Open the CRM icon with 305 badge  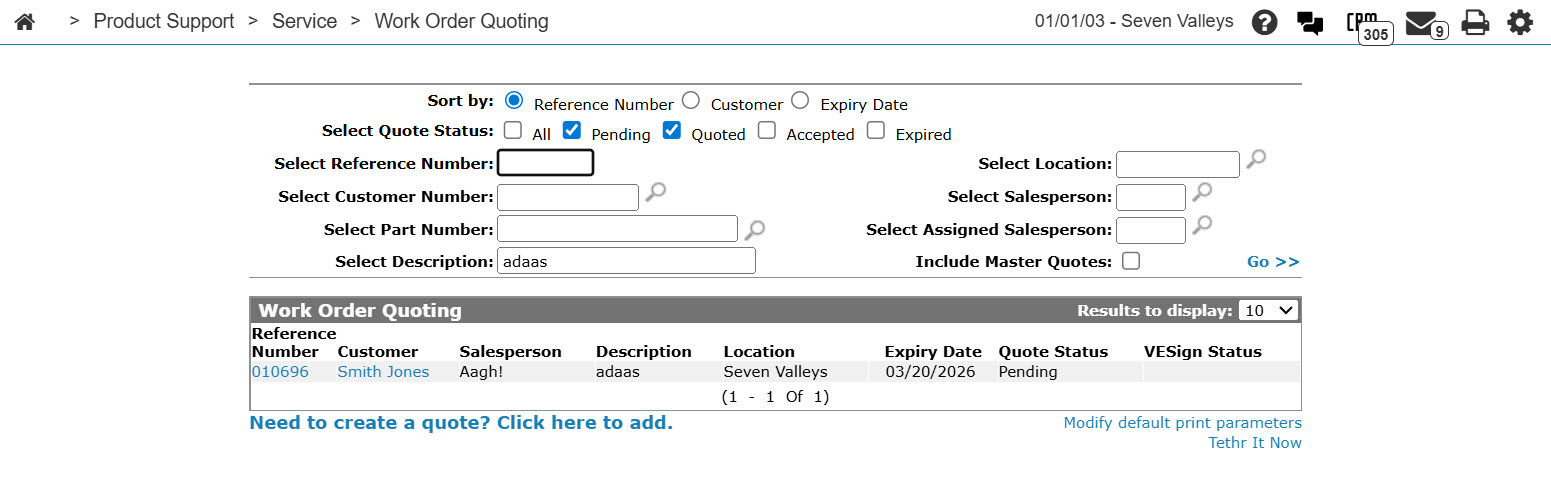pos(1364,24)
